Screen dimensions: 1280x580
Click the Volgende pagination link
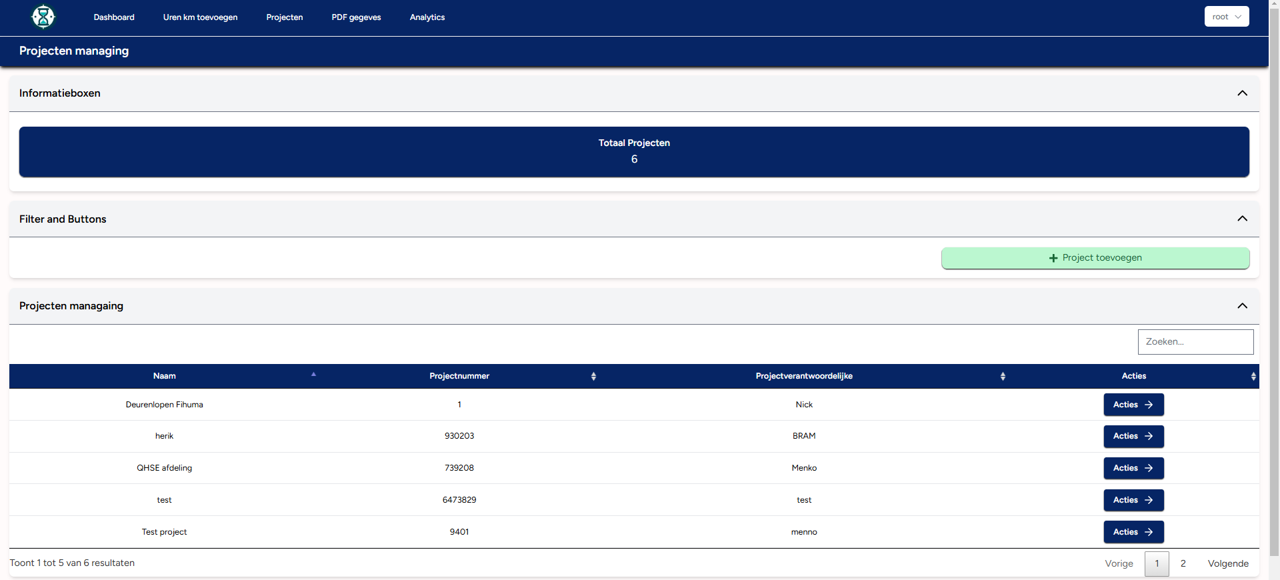(1228, 564)
